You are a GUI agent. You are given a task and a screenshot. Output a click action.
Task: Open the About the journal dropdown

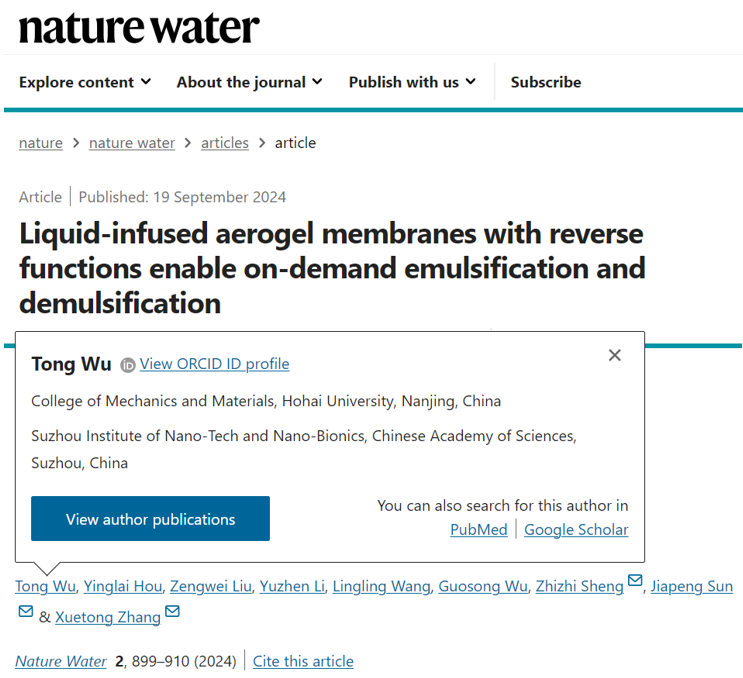point(249,82)
